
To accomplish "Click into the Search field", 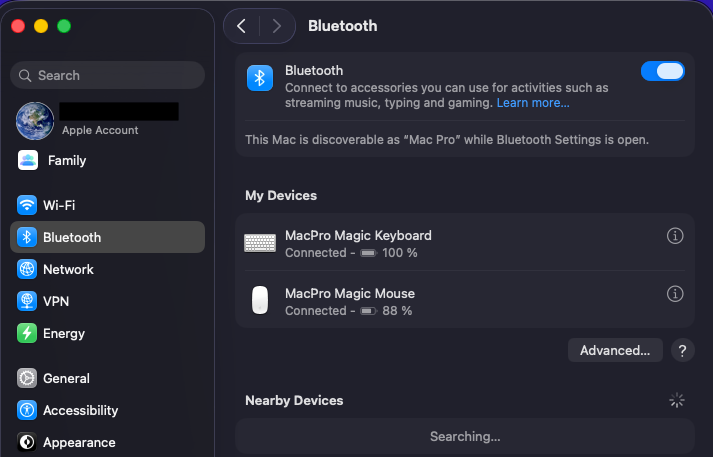I will [107, 75].
